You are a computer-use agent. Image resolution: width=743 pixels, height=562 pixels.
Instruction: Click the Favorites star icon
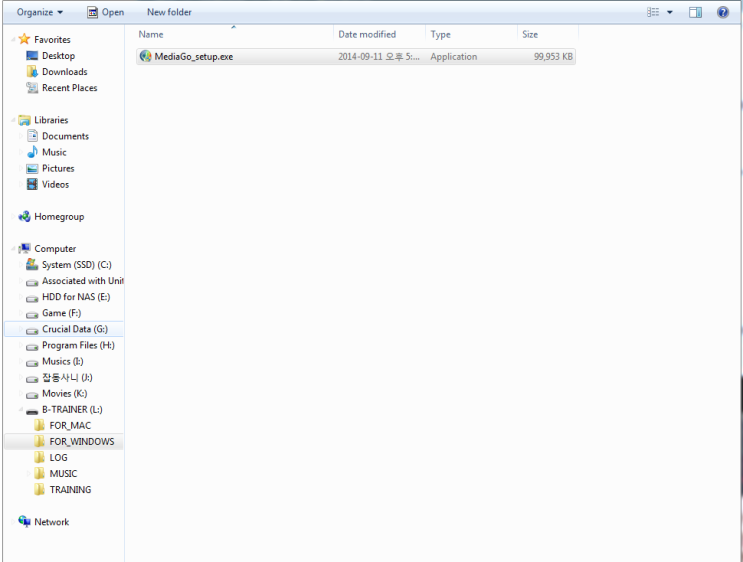pyautogui.click(x=24, y=39)
